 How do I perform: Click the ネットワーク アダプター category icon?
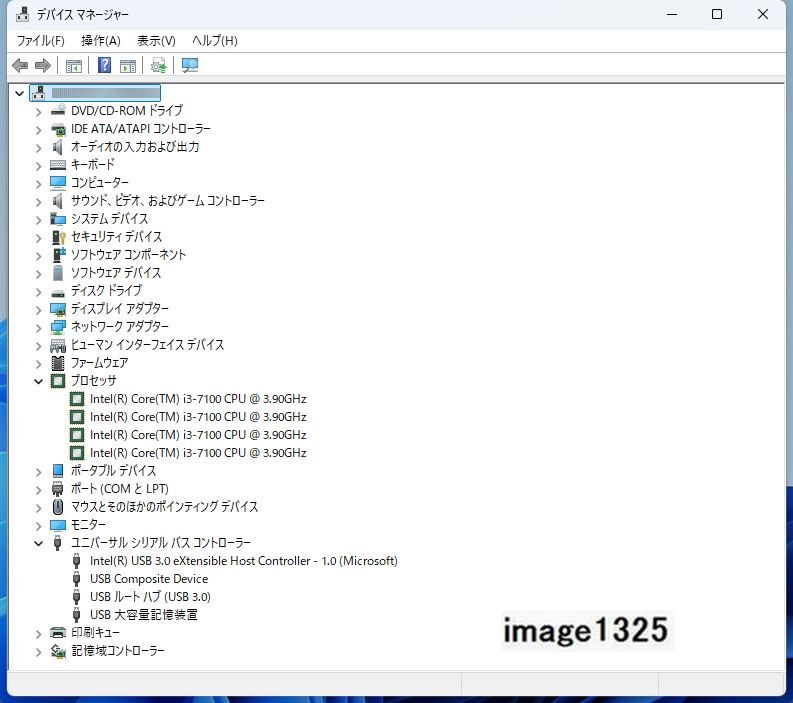point(58,327)
